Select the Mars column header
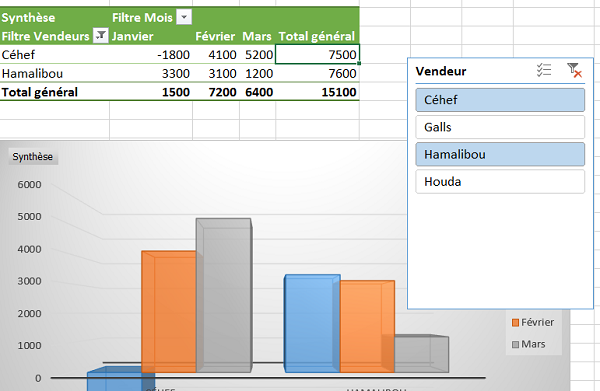 pyautogui.click(x=258, y=36)
